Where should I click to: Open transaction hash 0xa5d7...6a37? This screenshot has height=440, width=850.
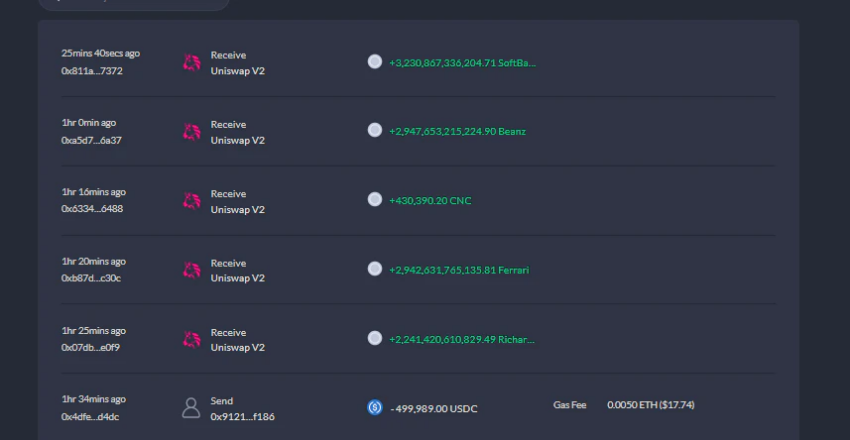[x=91, y=140]
